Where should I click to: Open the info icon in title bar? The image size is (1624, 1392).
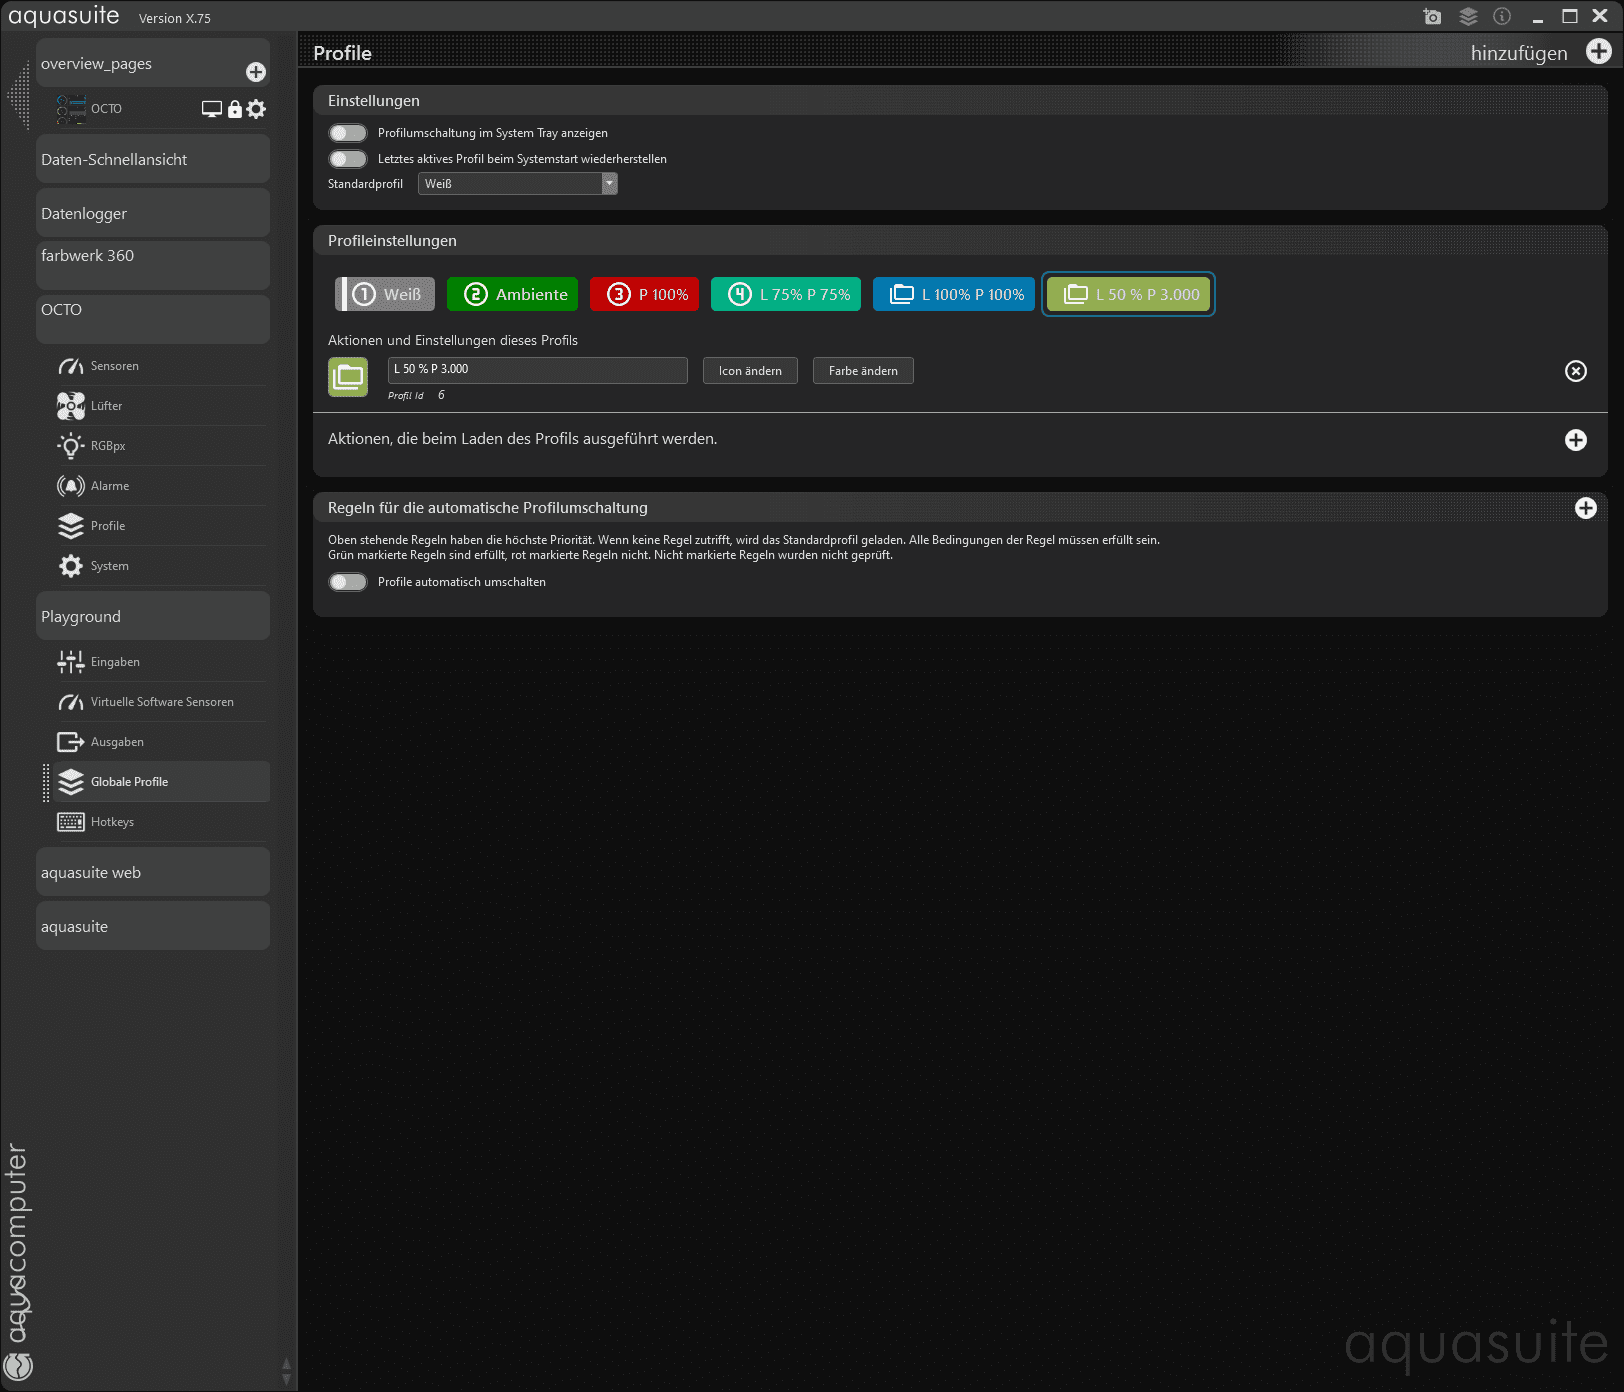click(x=1502, y=16)
